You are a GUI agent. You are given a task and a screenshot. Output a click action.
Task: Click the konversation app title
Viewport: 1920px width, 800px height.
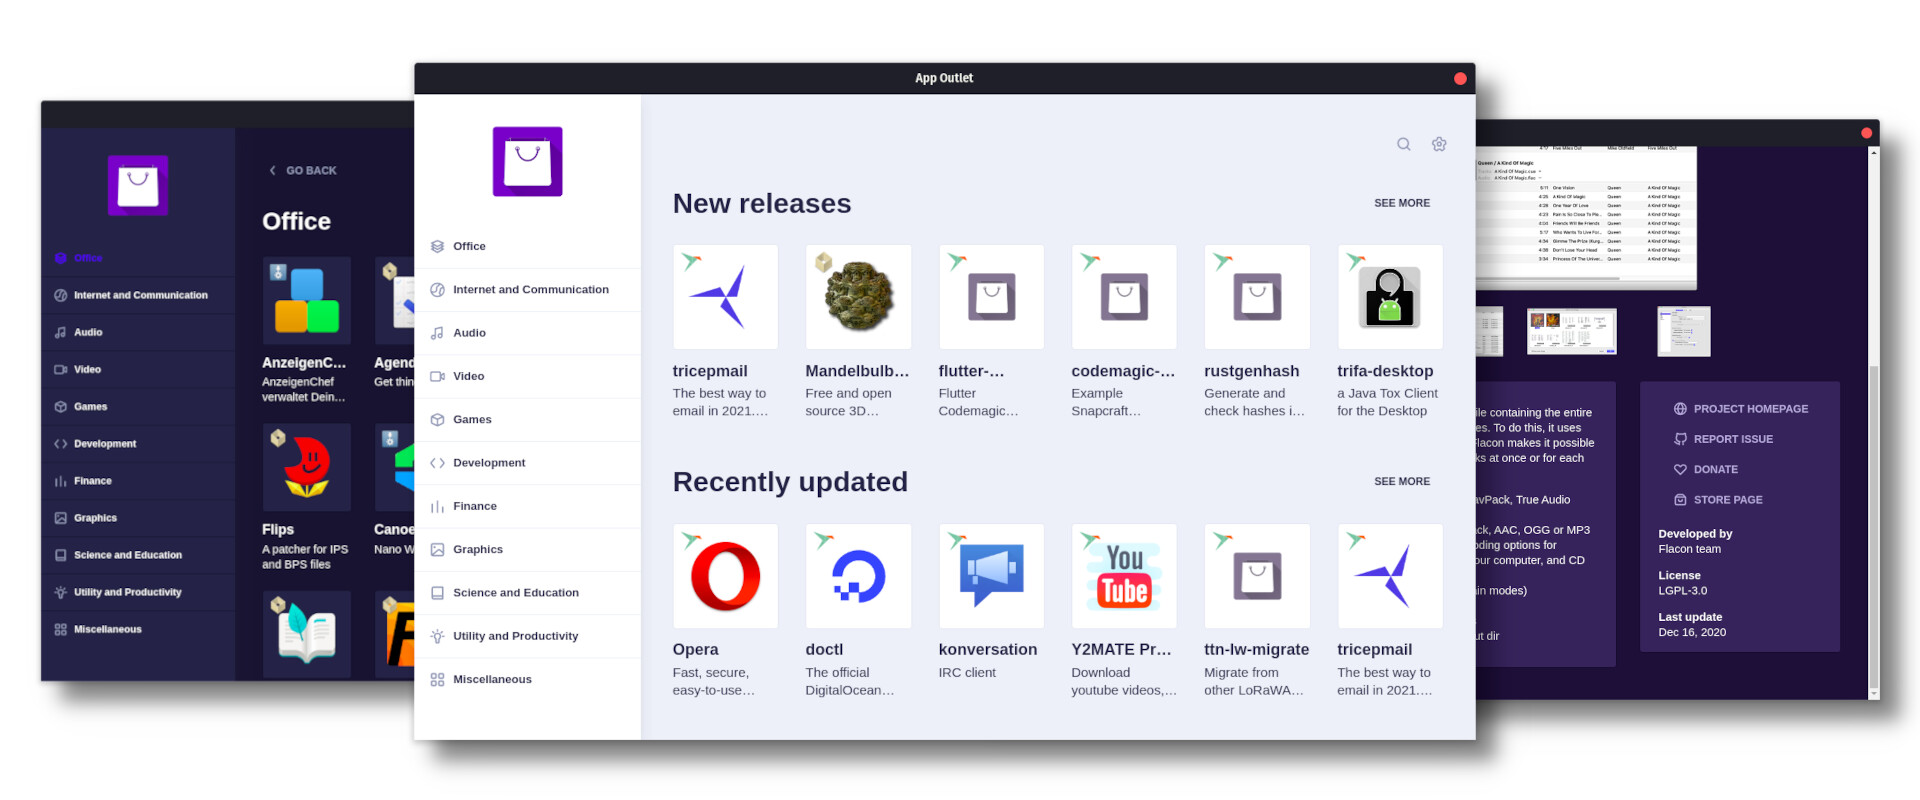pyautogui.click(x=988, y=650)
